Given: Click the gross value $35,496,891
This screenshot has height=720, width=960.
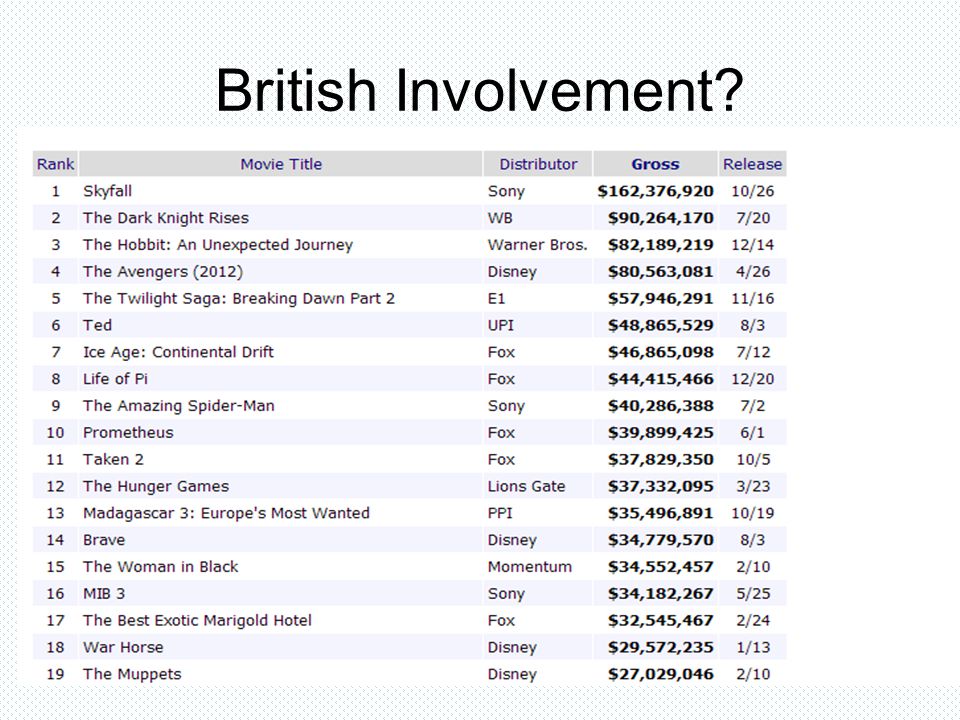Looking at the screenshot, I should tap(661, 514).
